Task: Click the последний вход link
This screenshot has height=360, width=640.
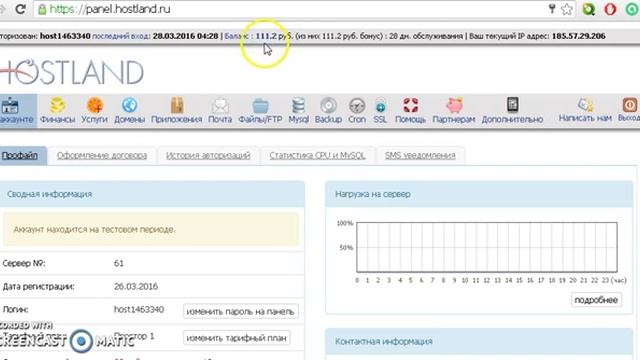Action: tap(121, 36)
